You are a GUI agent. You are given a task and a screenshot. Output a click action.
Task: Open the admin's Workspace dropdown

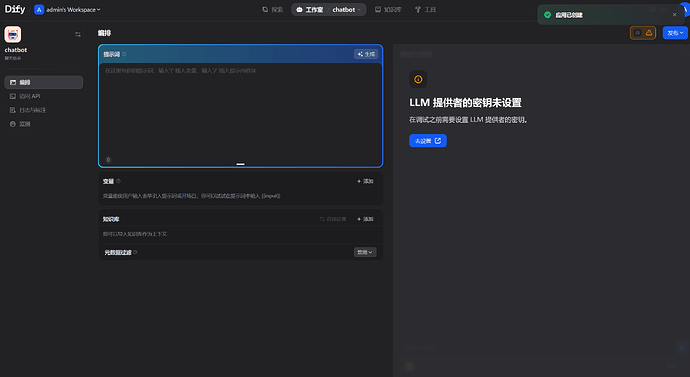(68, 10)
